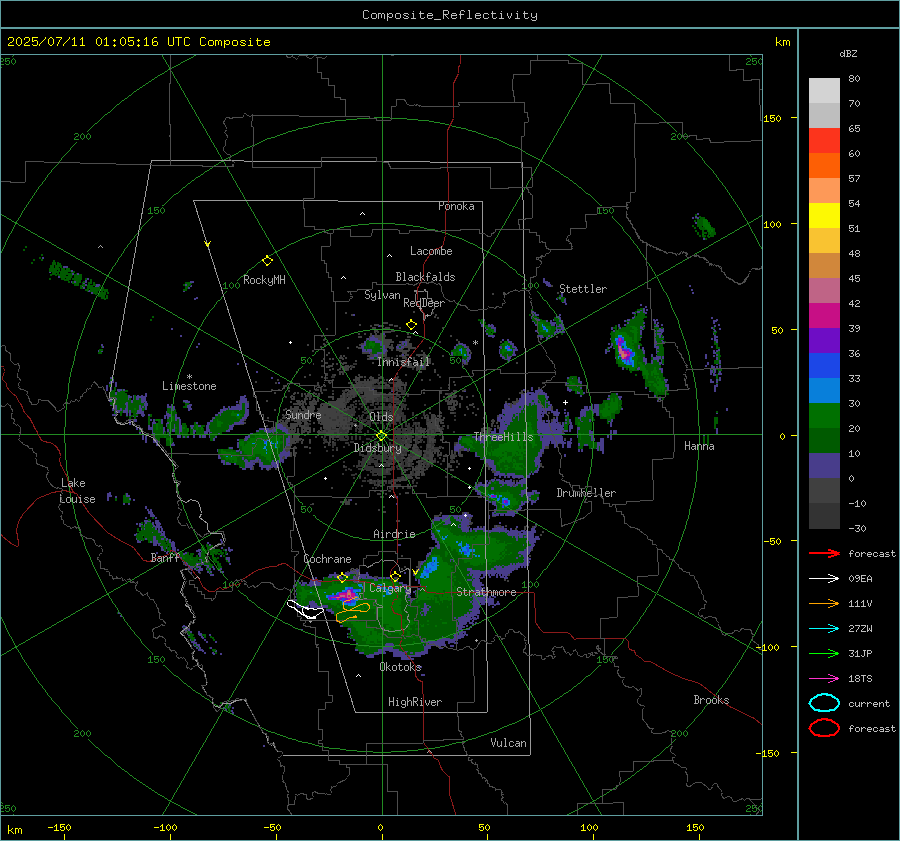
Task: Click the Red Deer city label
Action: (x=424, y=303)
